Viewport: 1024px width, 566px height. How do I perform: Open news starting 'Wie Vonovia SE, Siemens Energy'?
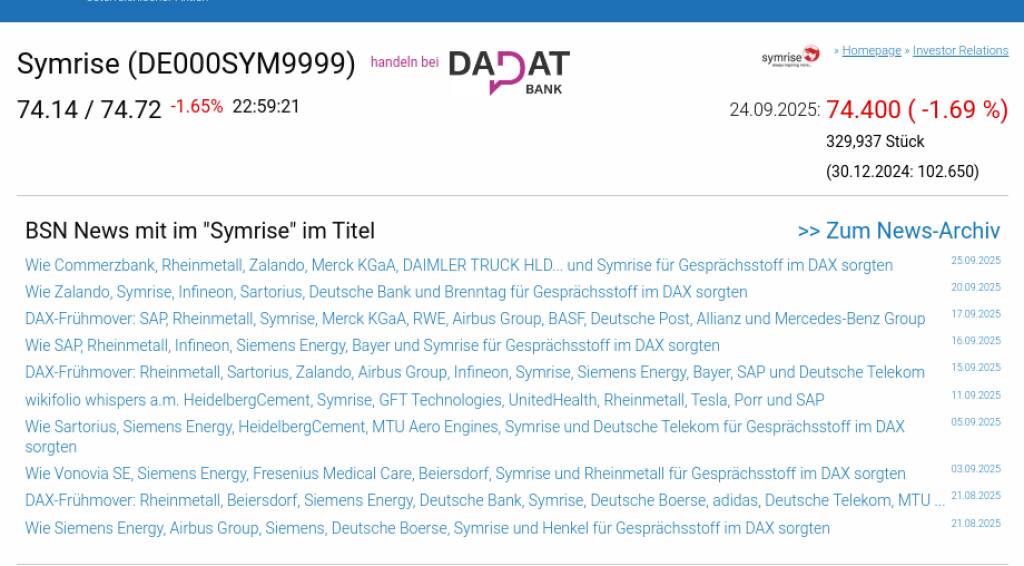coord(465,474)
